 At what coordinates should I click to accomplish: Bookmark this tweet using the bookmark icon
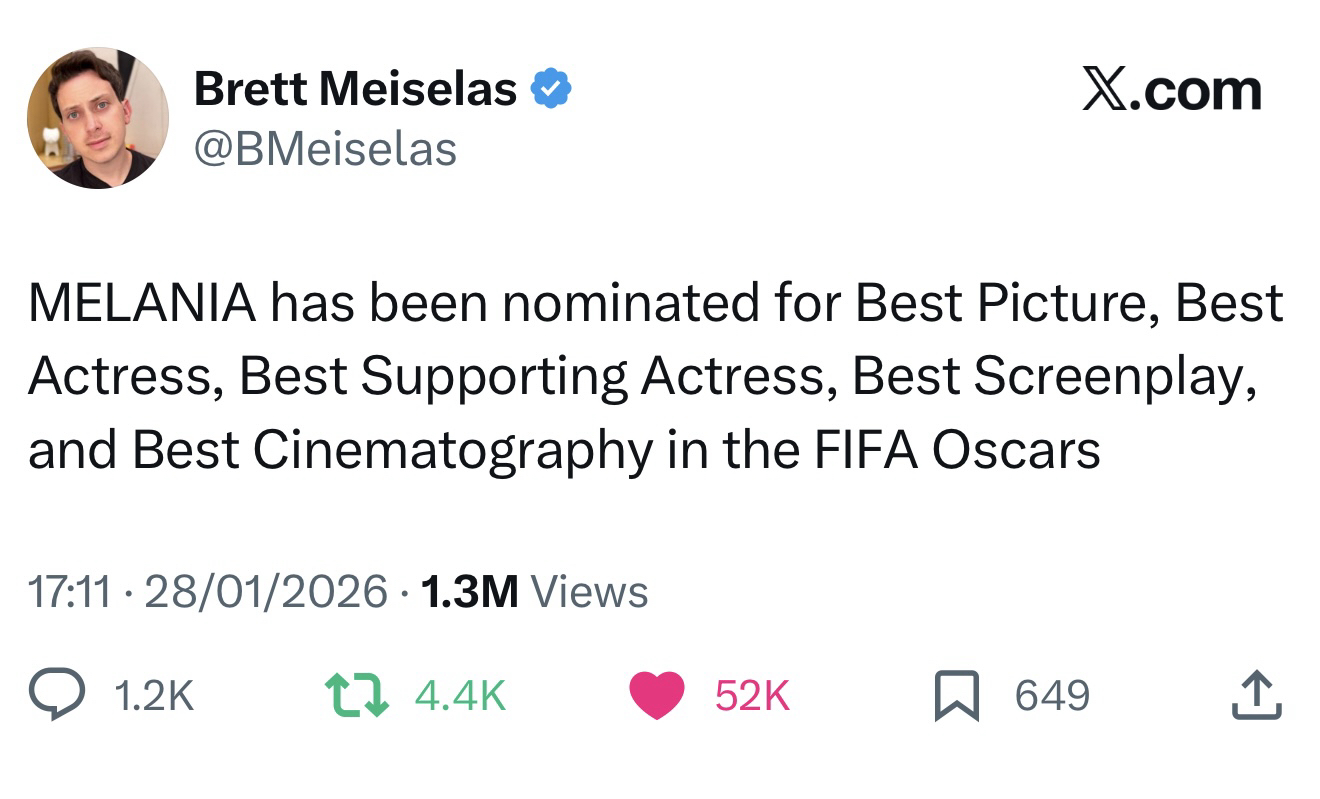[957, 696]
